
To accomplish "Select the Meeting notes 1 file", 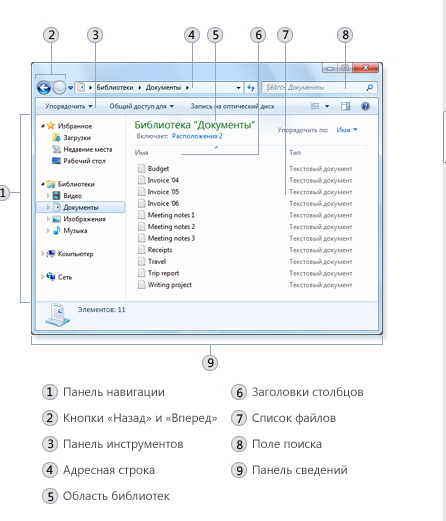I will coord(171,215).
